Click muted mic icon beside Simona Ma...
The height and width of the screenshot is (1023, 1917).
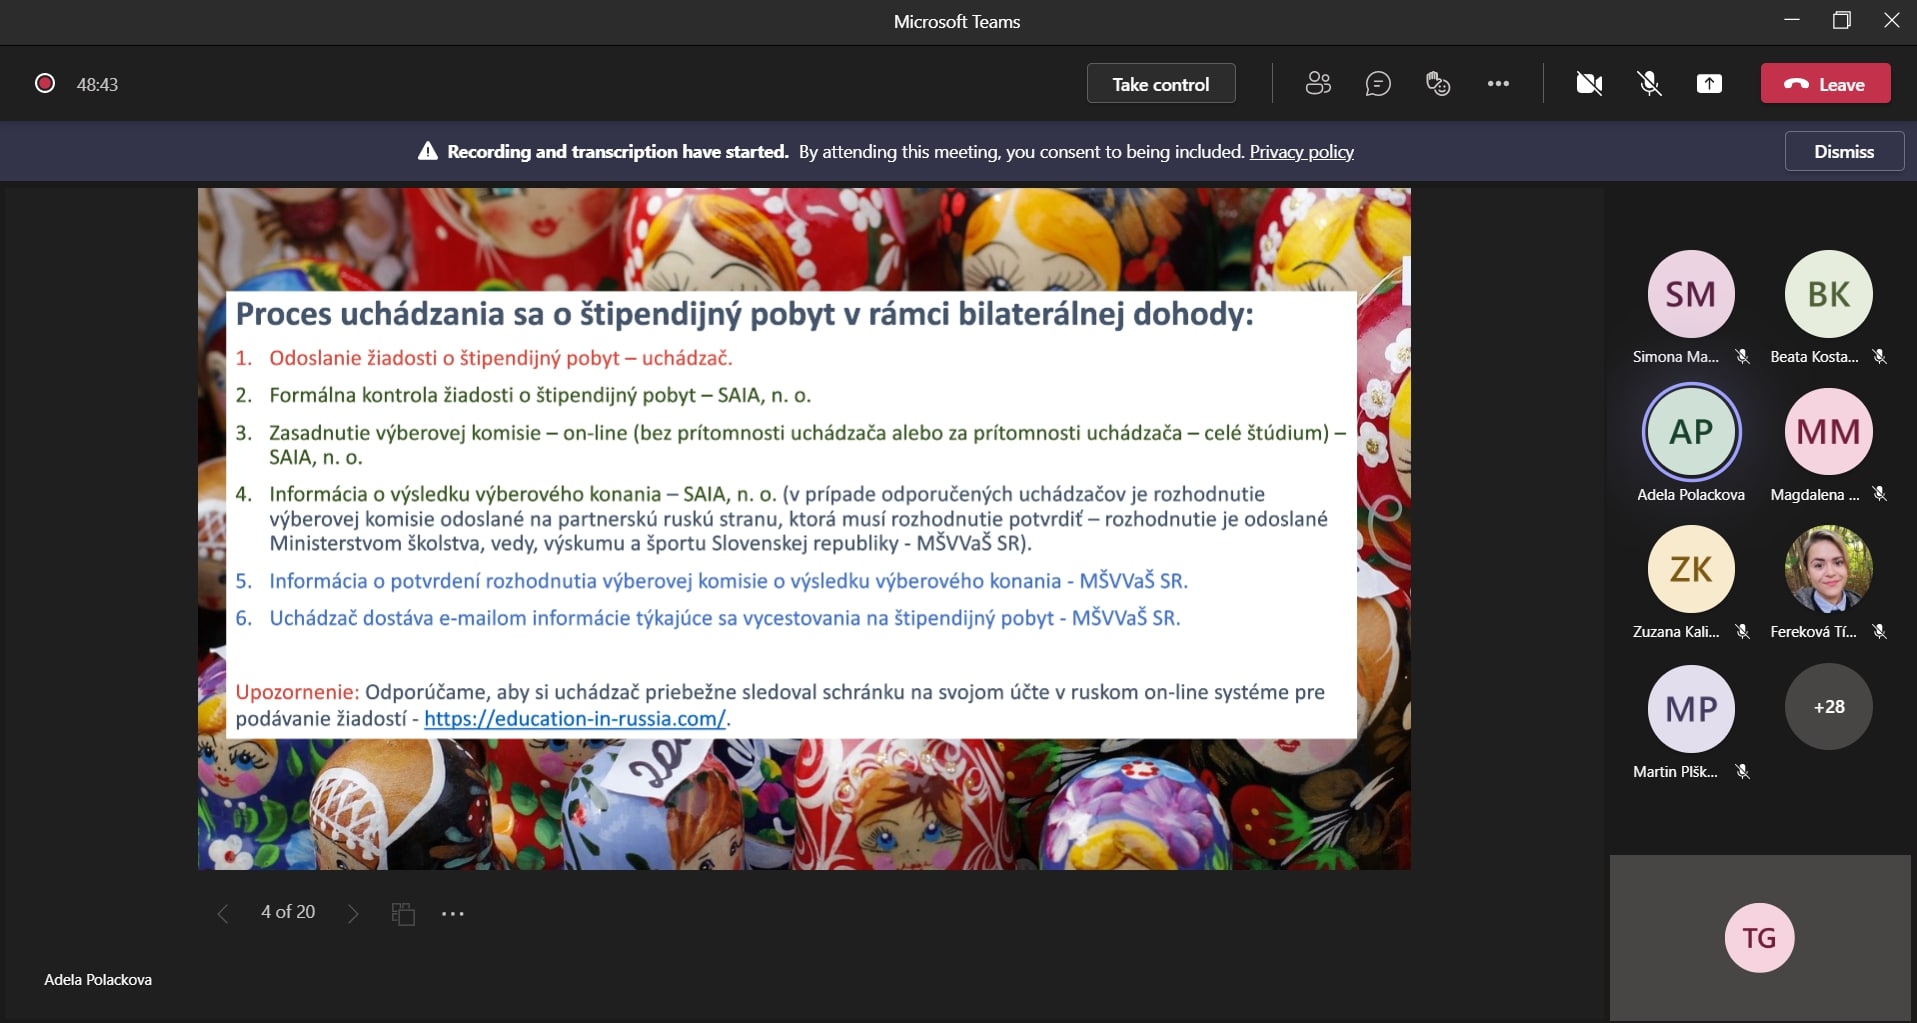[x=1743, y=357]
